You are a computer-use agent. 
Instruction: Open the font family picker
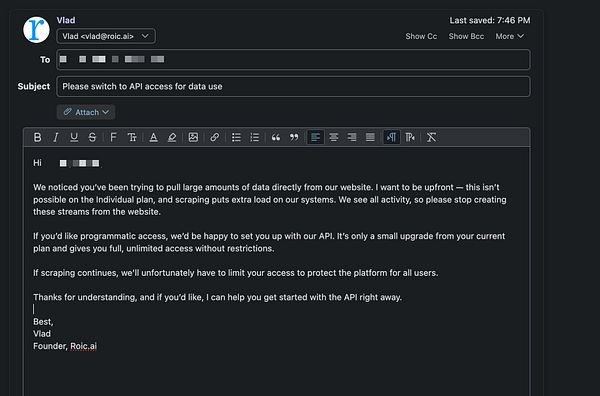pos(113,137)
